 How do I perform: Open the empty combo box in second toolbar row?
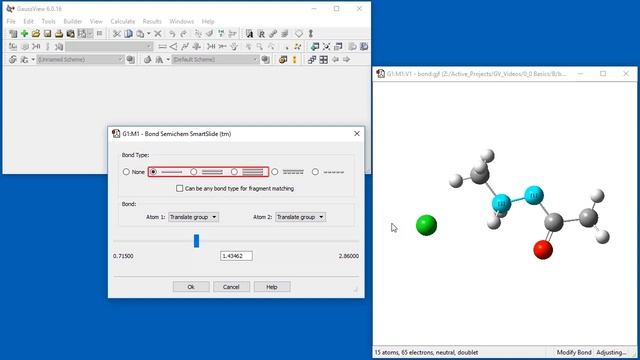(109, 47)
